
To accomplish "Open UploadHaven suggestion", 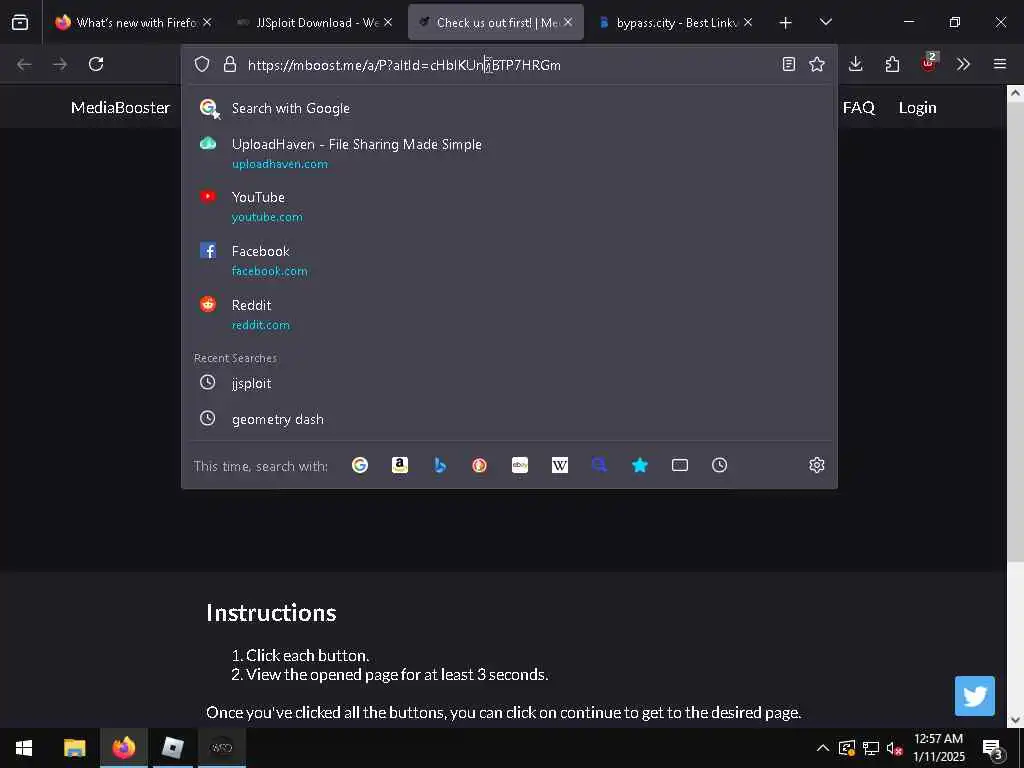I will [509, 153].
